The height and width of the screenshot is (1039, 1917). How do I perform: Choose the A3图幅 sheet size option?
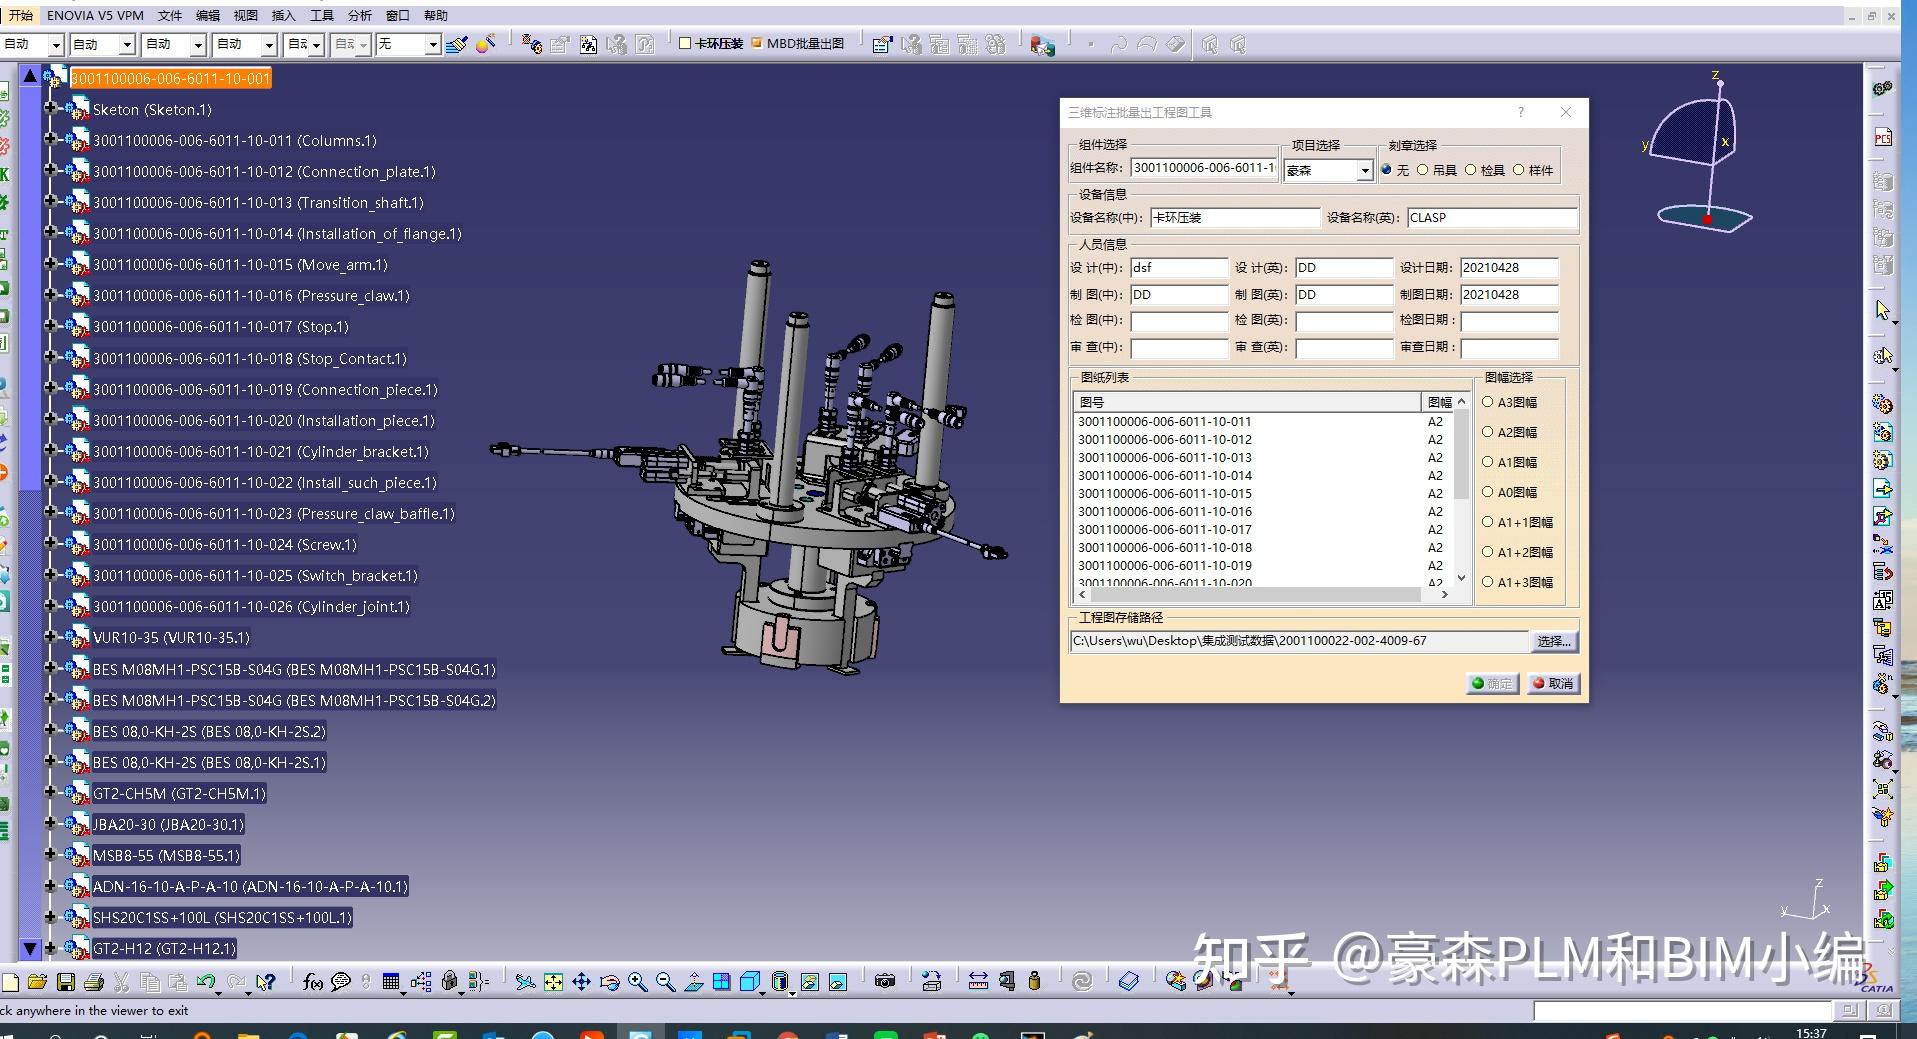click(1488, 402)
